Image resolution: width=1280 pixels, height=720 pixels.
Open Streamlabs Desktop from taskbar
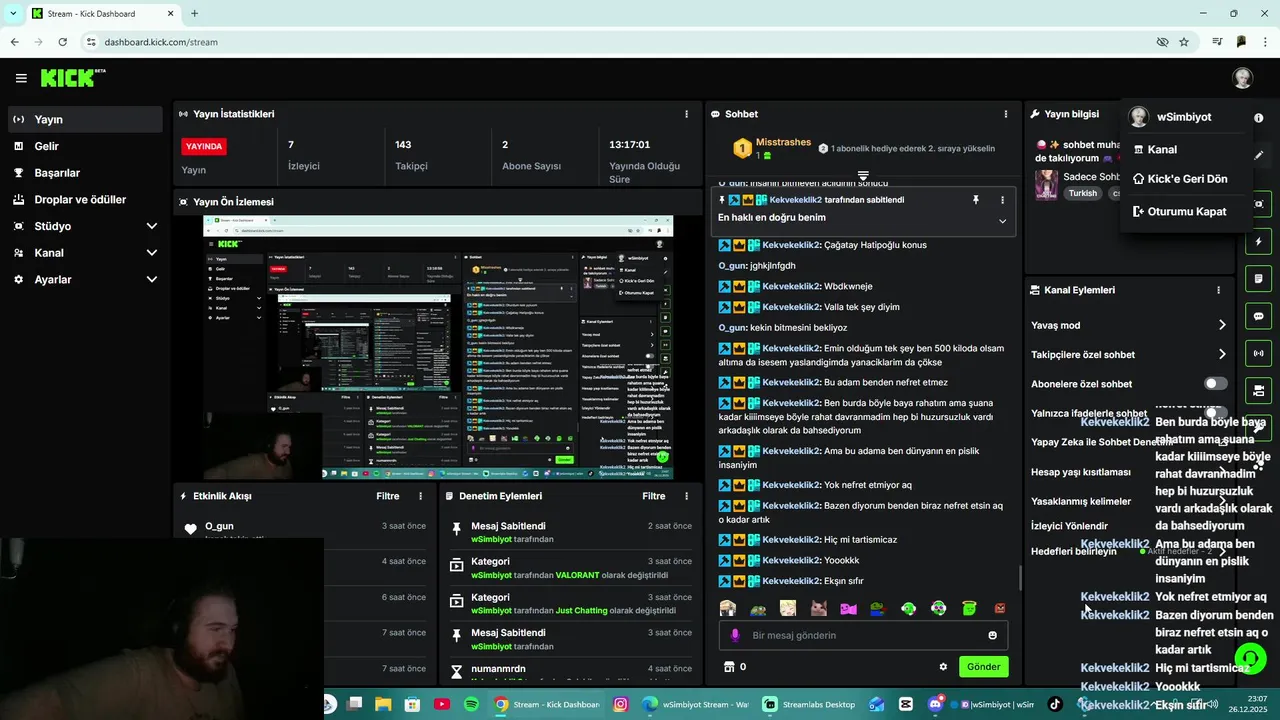point(810,704)
